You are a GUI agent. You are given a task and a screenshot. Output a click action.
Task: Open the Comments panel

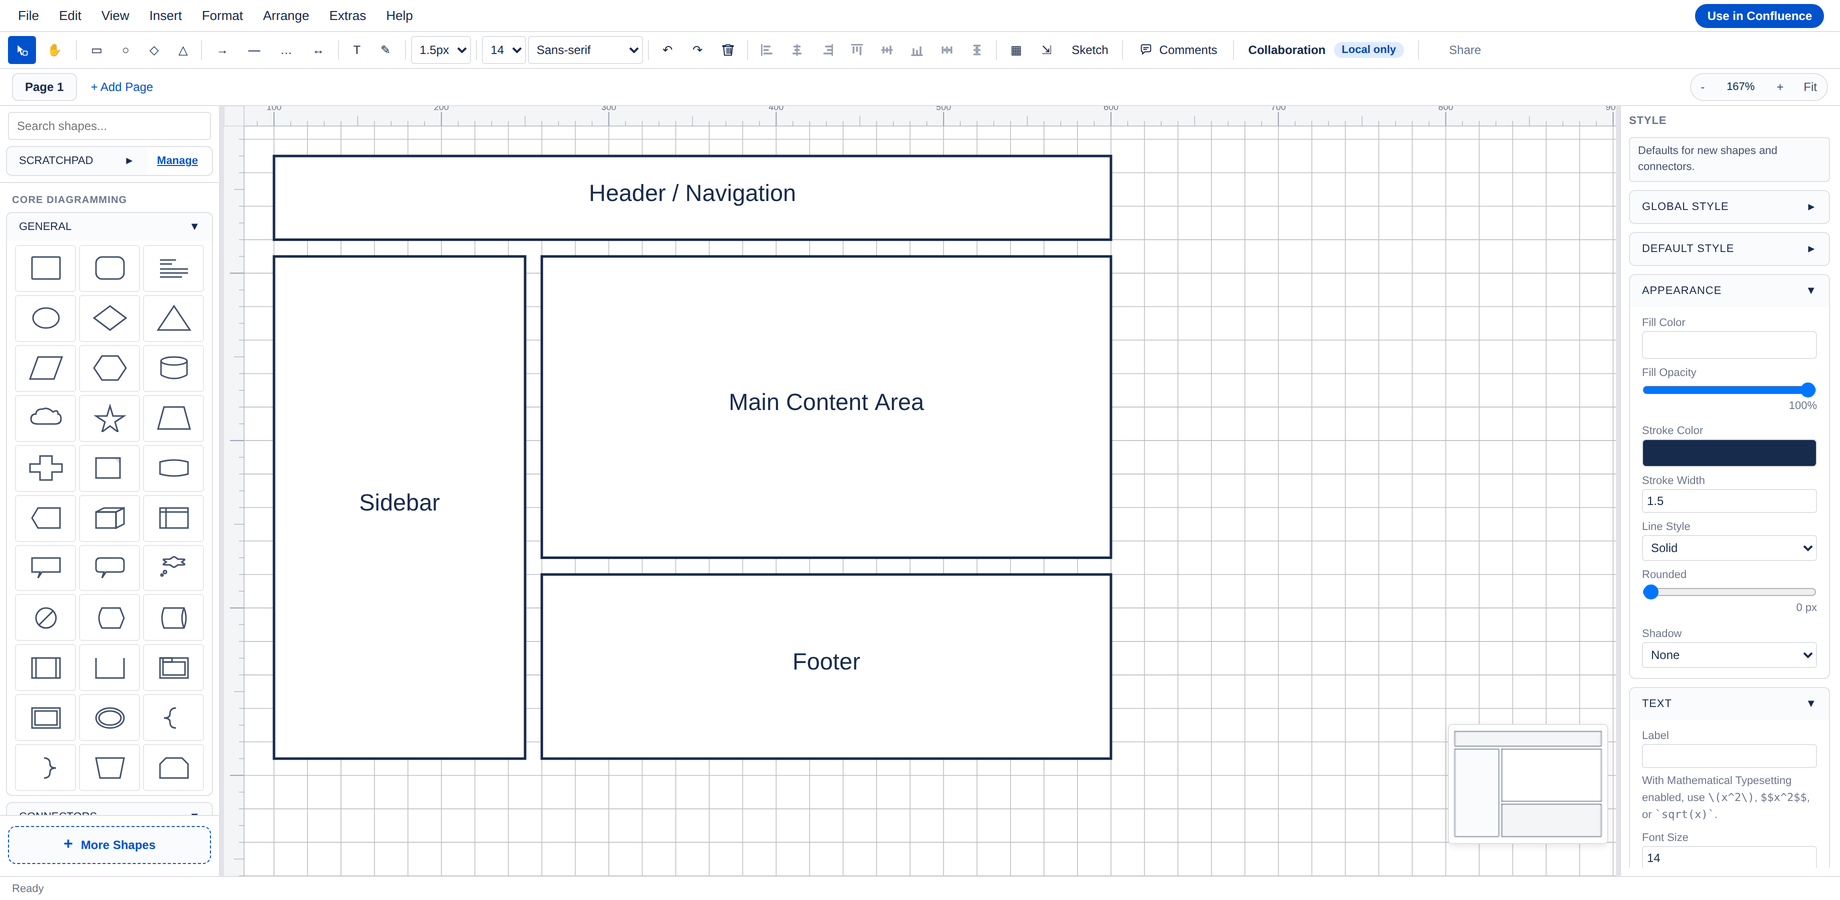point(1178,50)
